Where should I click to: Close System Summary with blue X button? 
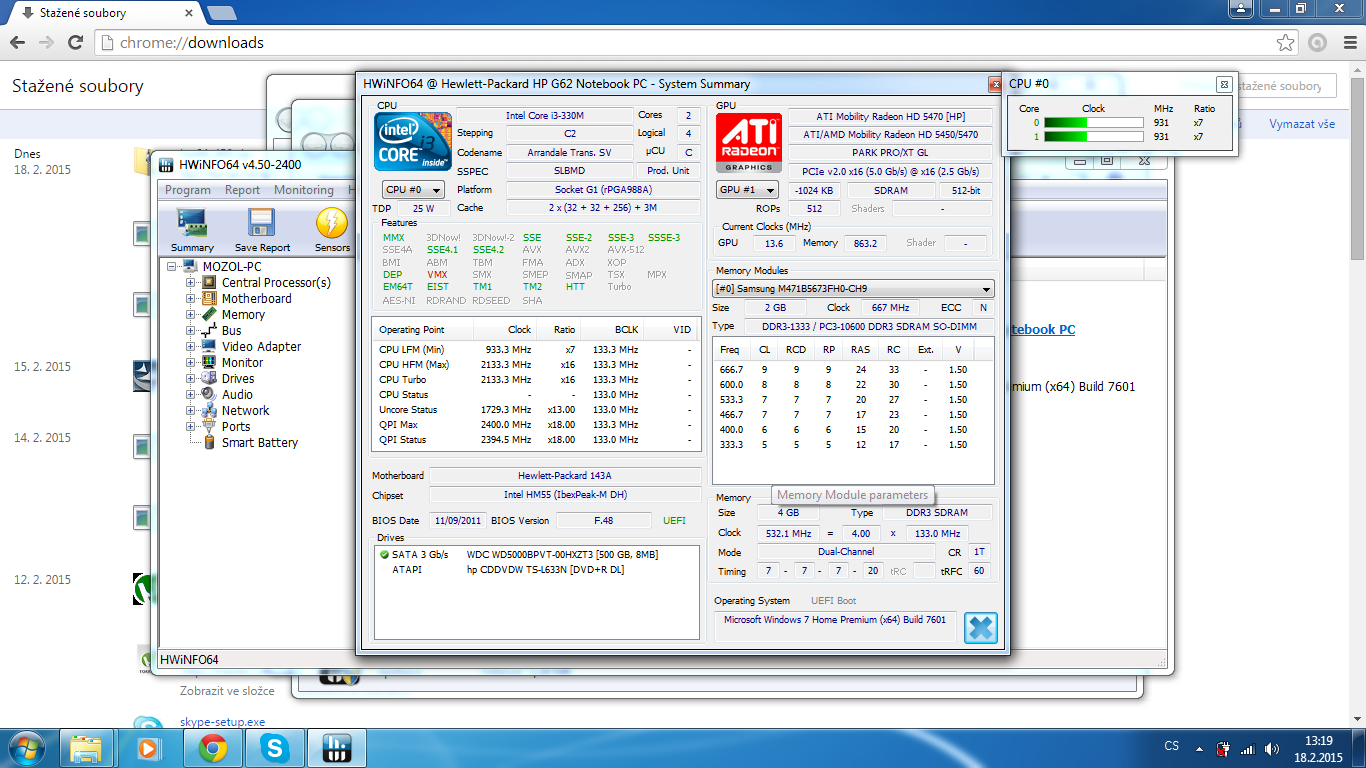pyautogui.click(x=981, y=627)
